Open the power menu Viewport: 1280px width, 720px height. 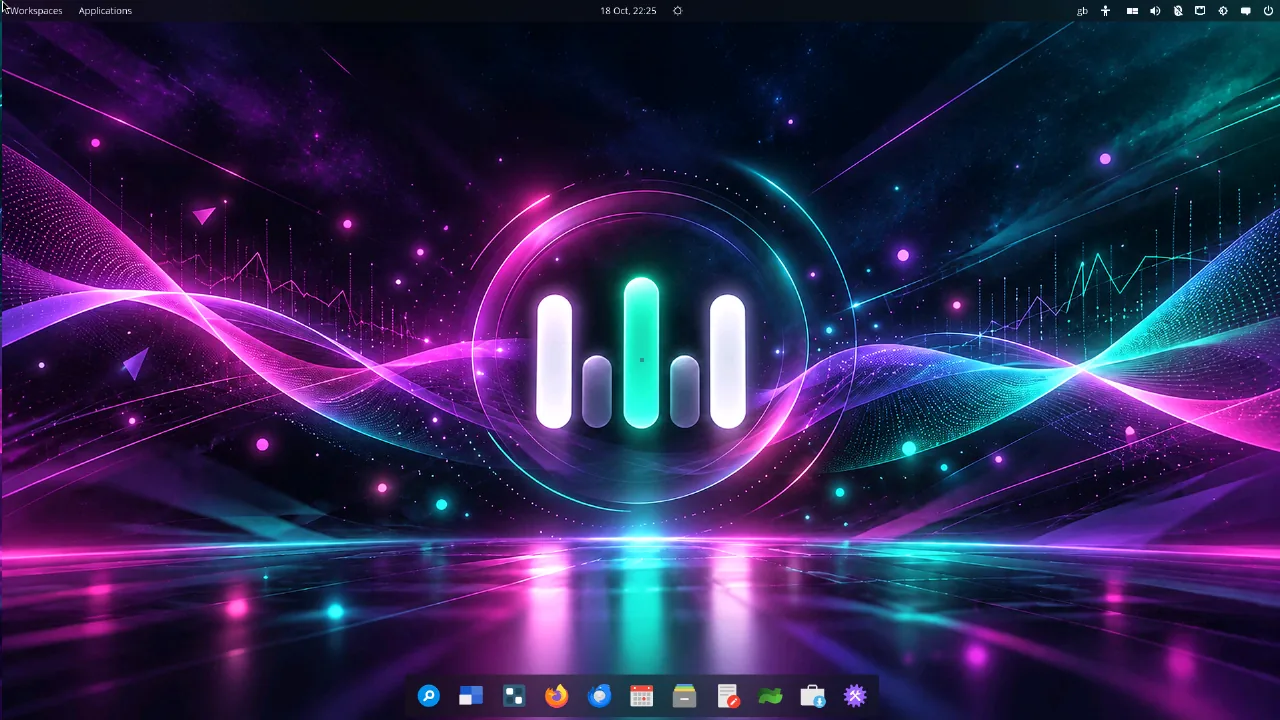(1268, 11)
